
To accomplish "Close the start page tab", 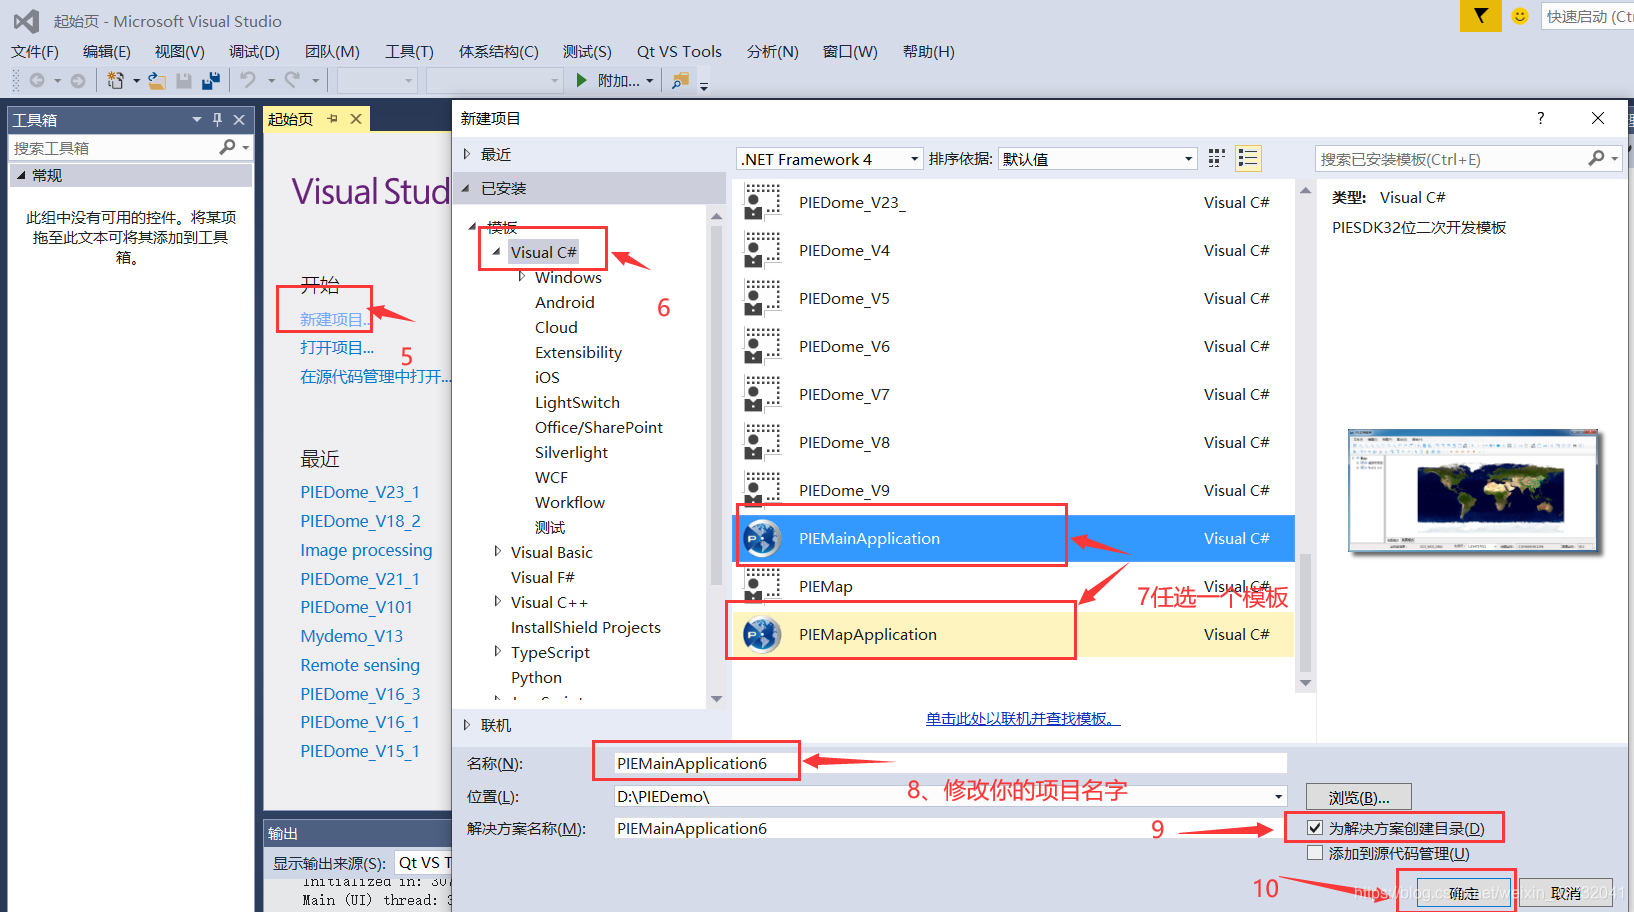I will click(355, 118).
